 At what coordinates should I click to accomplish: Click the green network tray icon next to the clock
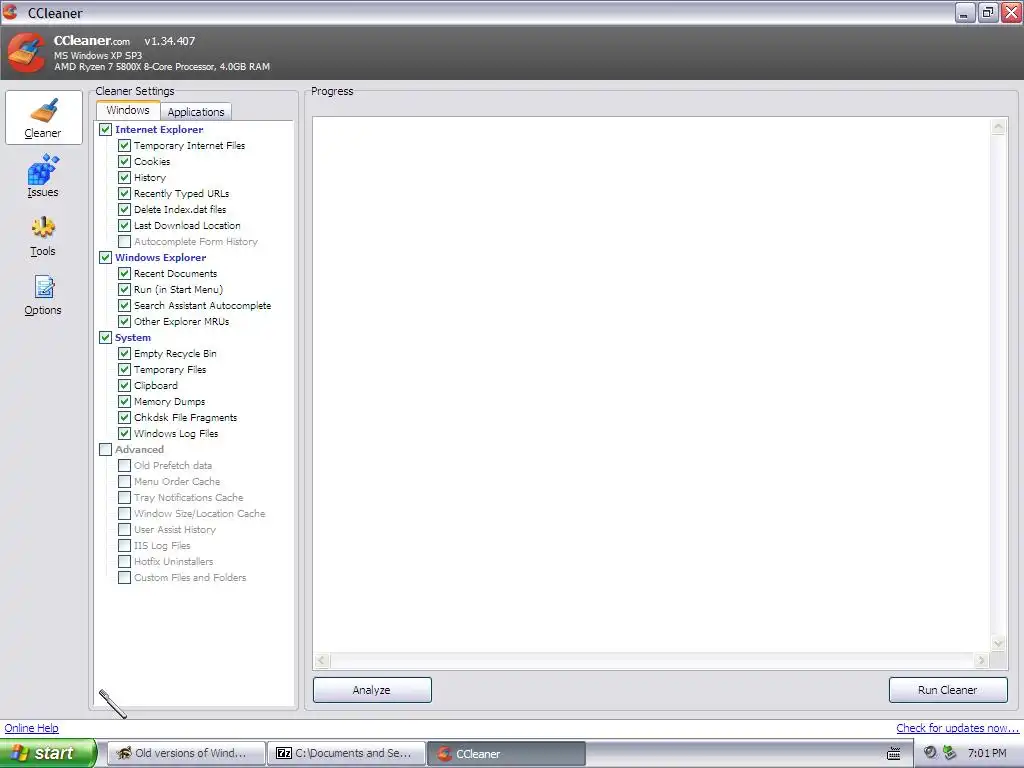click(x=950, y=752)
